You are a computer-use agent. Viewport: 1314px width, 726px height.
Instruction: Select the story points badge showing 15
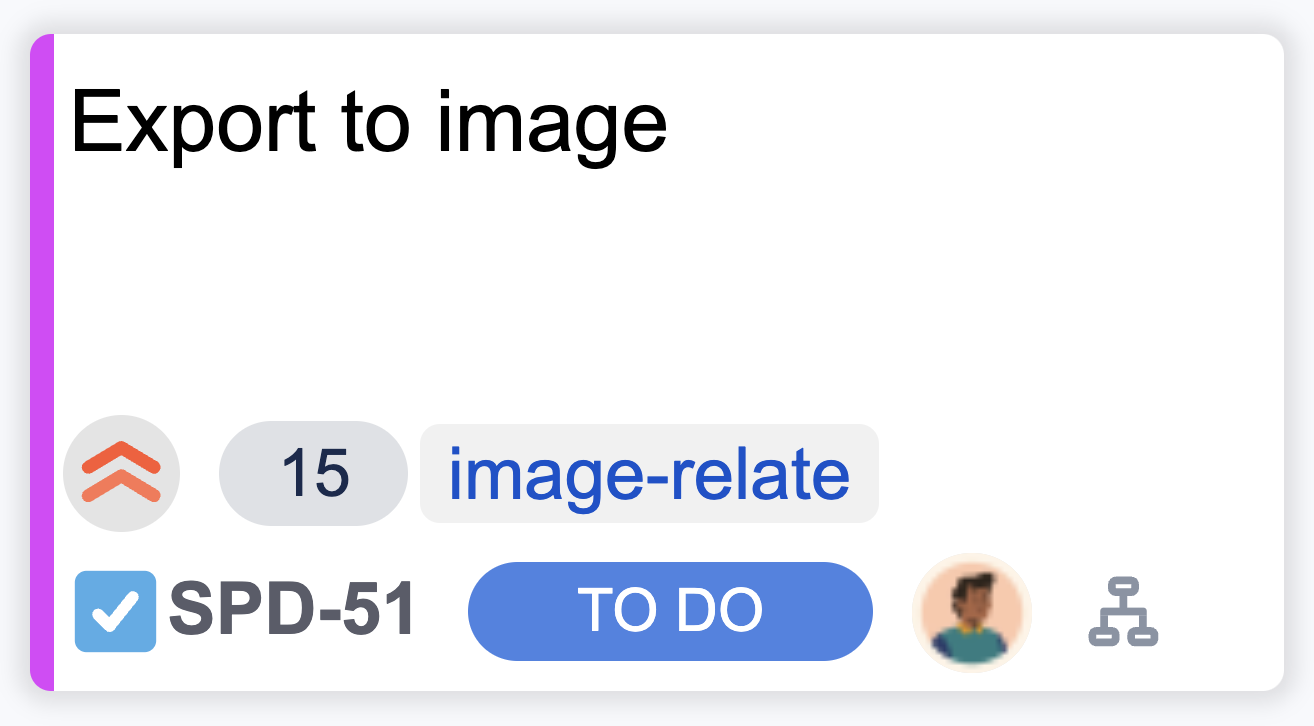[x=313, y=473]
